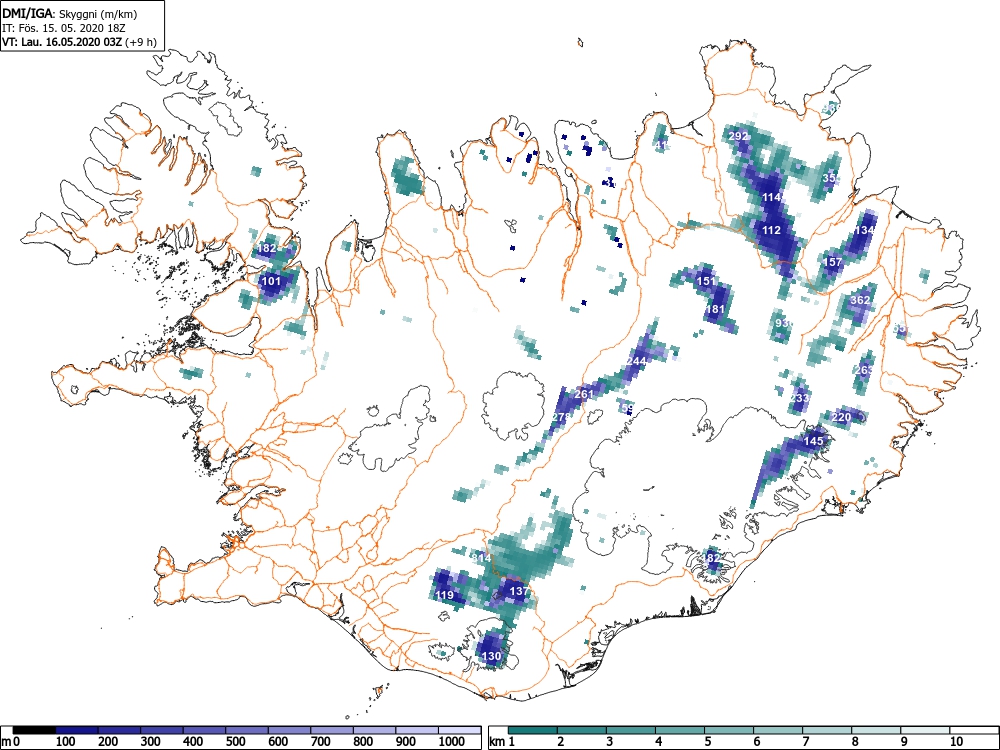Click the 'DMI/IGA: Skyggni (m/km)' title text
This screenshot has width=1000, height=750.
click(70, 14)
